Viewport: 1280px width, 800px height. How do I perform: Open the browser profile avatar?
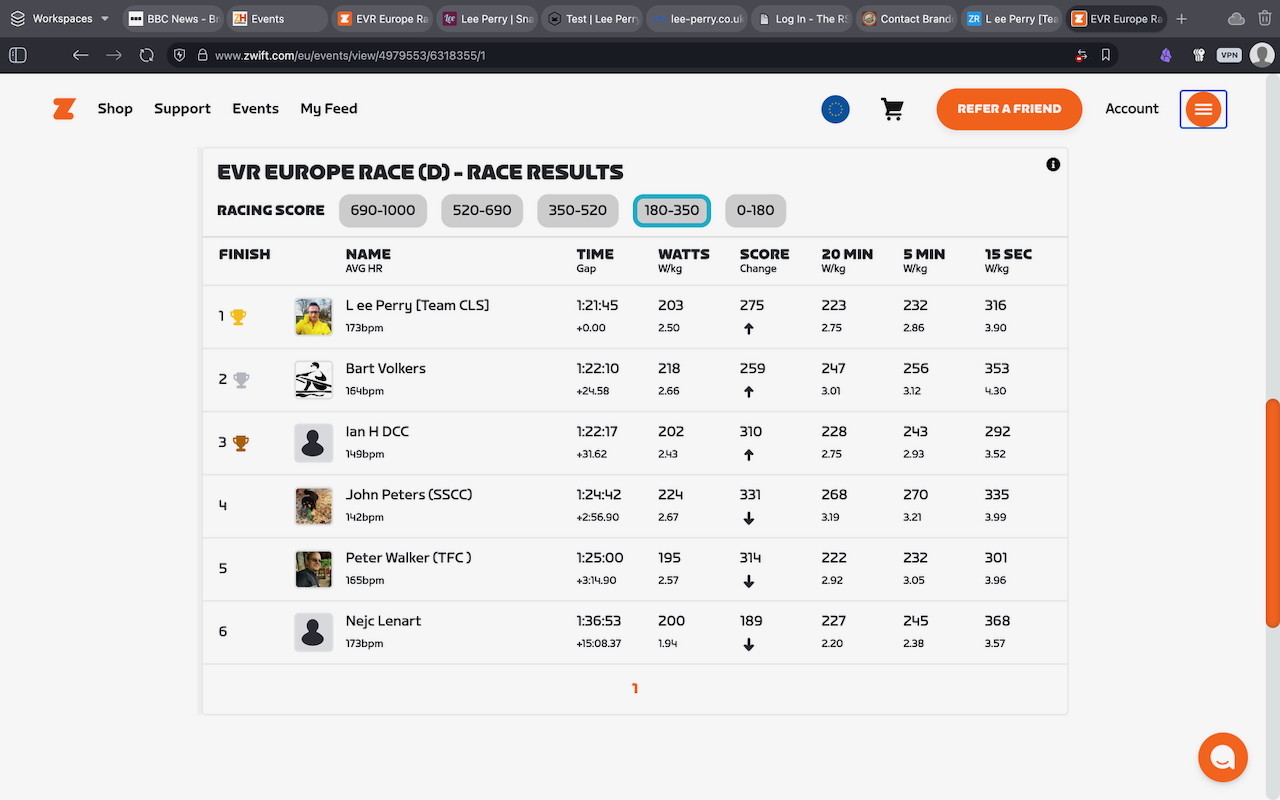1262,55
